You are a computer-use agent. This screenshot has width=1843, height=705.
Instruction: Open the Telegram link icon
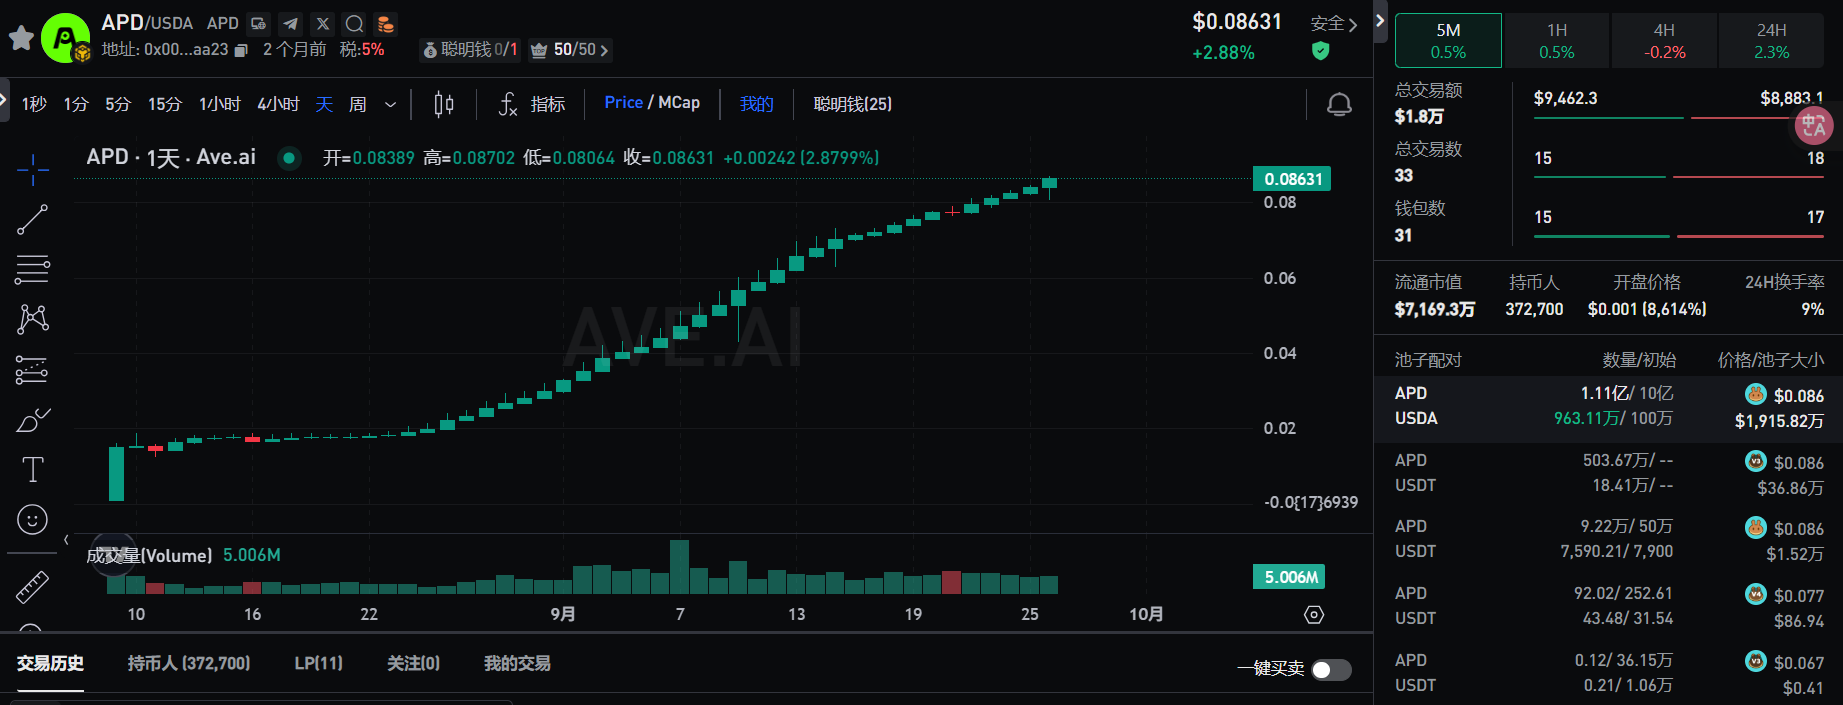tap(290, 23)
